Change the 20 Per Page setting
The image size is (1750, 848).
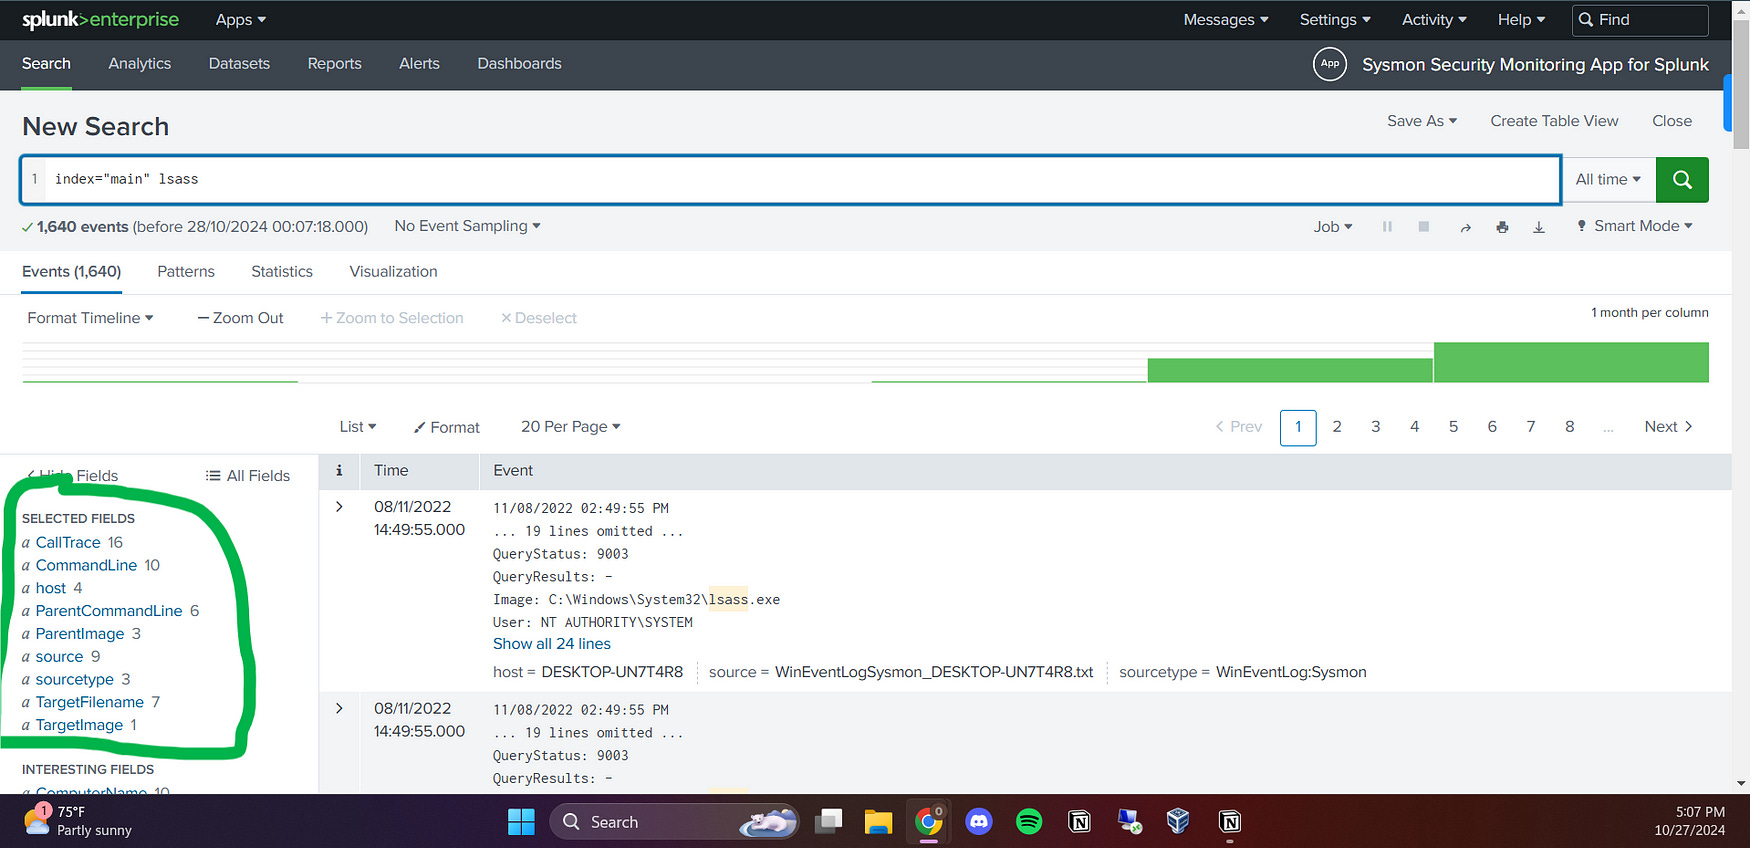tap(571, 427)
